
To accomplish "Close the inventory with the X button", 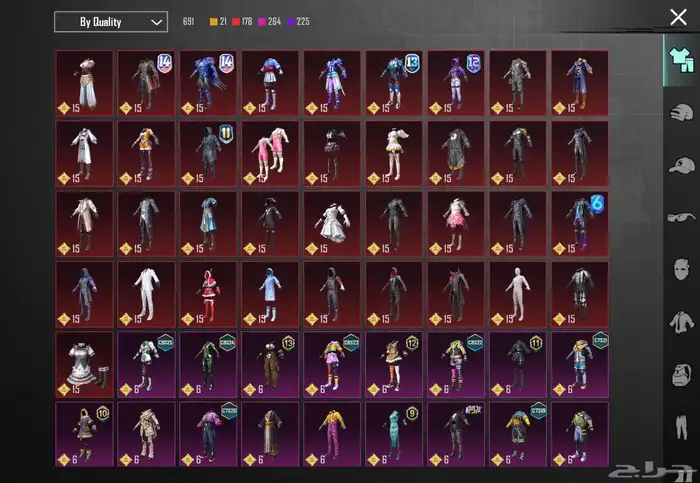I will pyautogui.click(x=678, y=16).
